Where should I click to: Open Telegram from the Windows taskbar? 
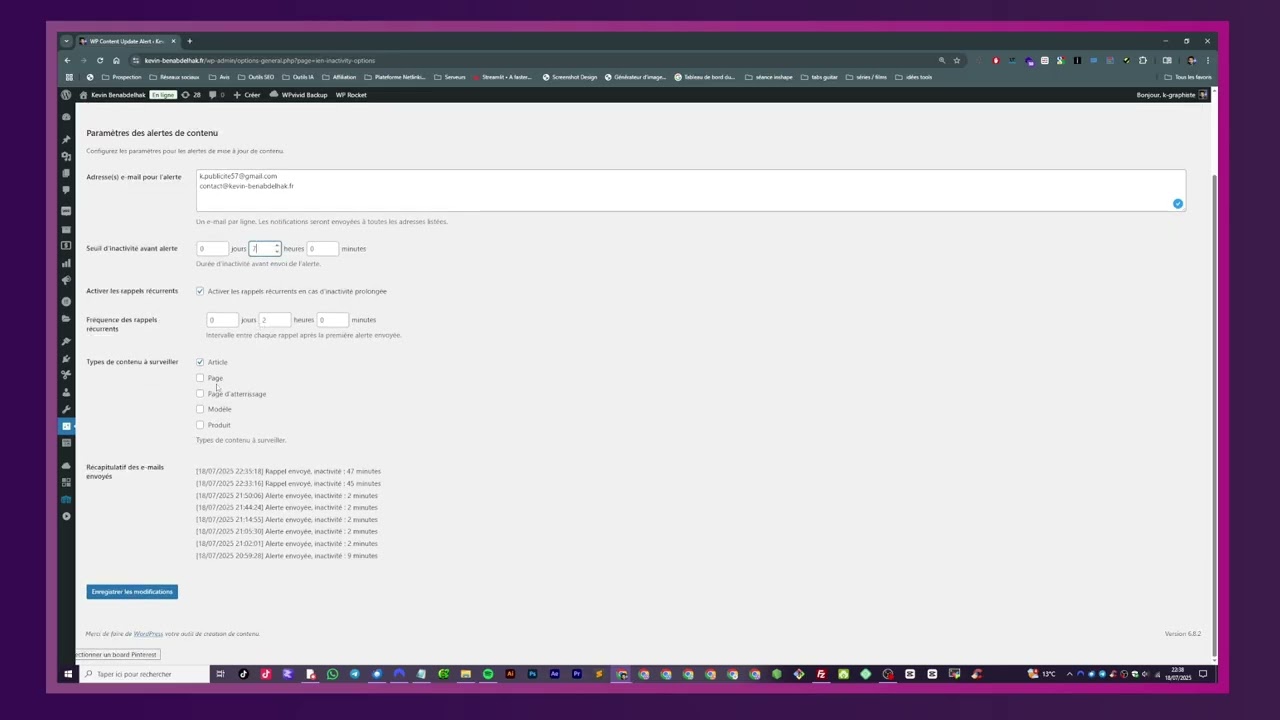click(354, 674)
